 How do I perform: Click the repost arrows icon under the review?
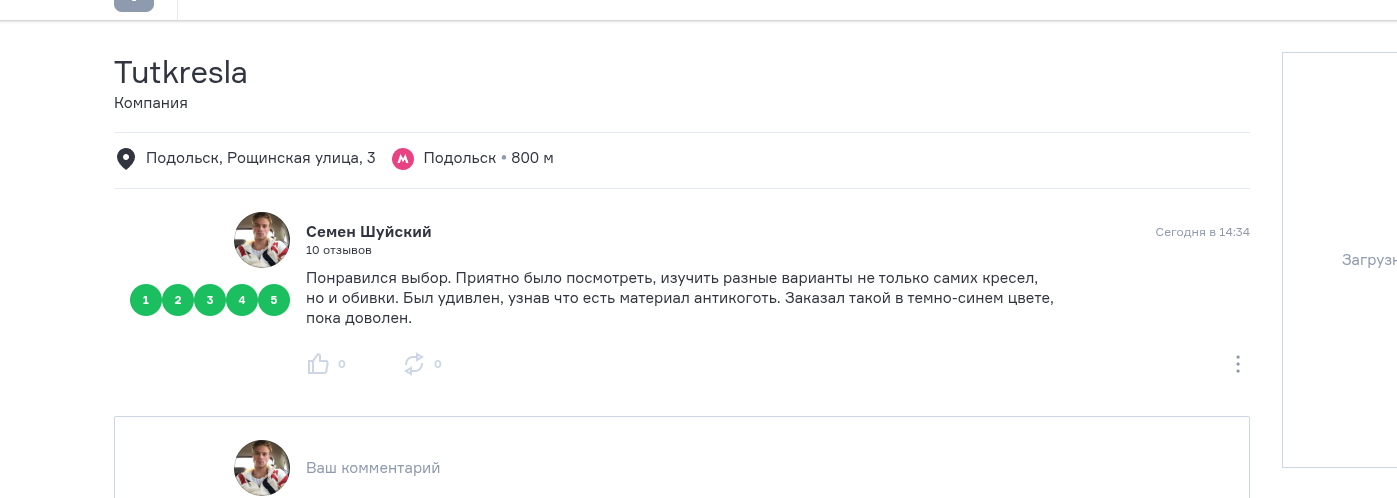pos(414,364)
